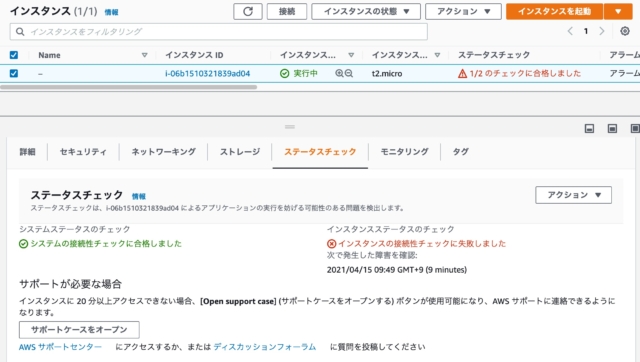Sort by instance state column arrow

351,55
